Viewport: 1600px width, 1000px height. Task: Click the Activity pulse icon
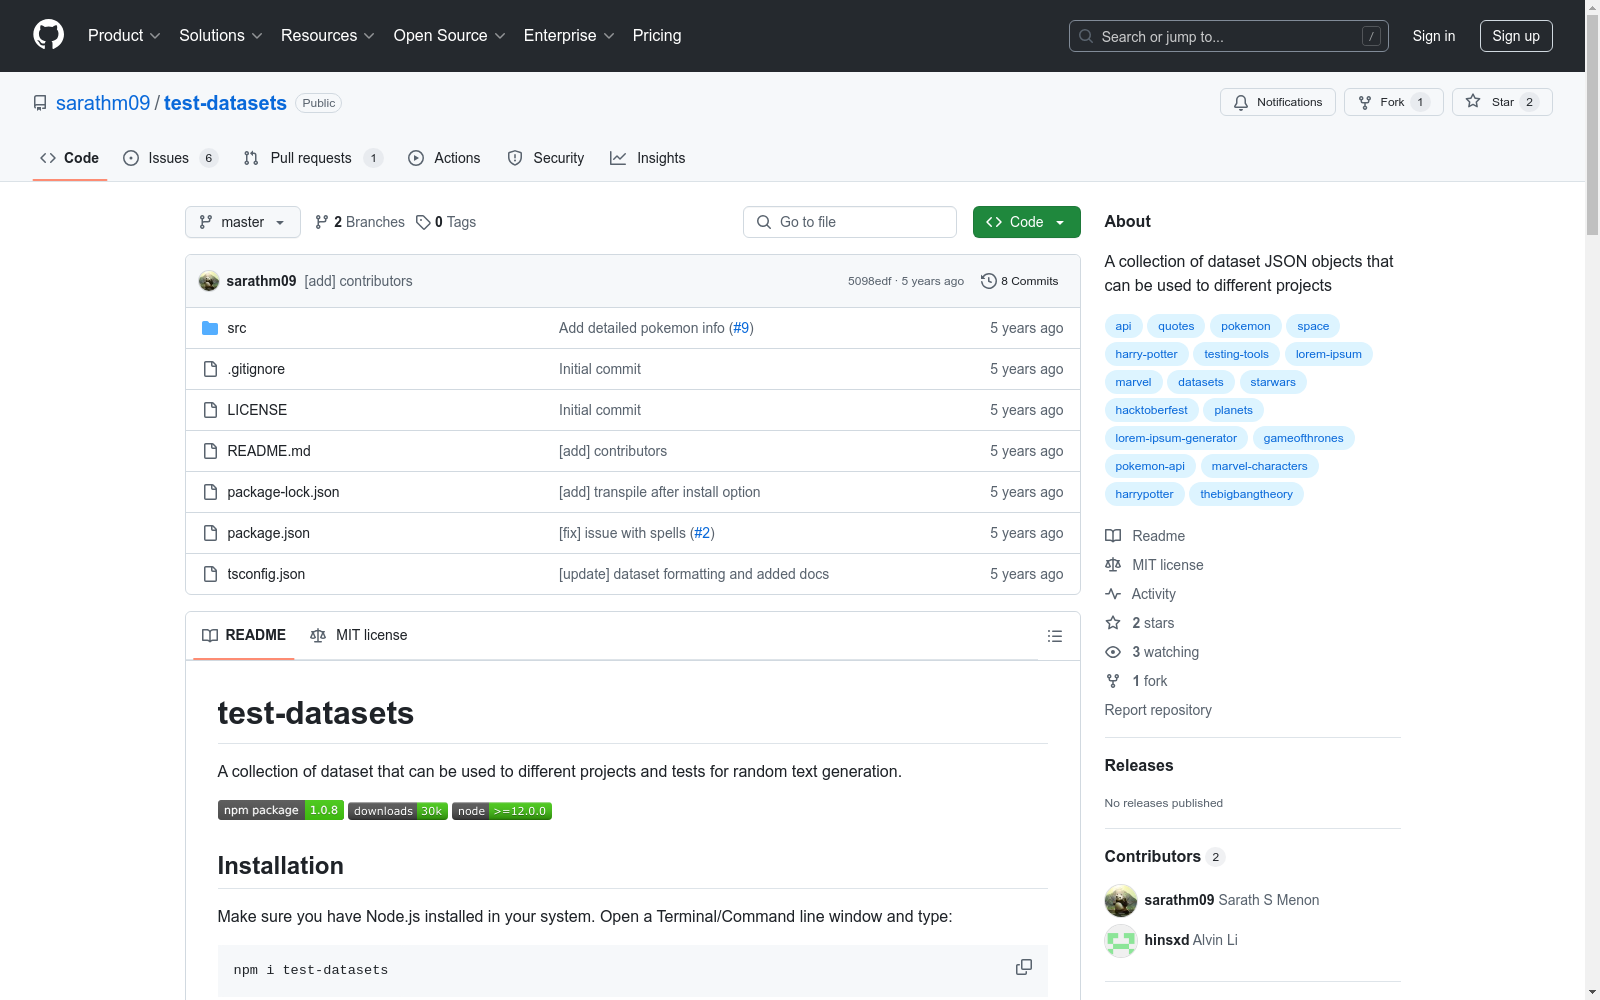tap(1113, 594)
